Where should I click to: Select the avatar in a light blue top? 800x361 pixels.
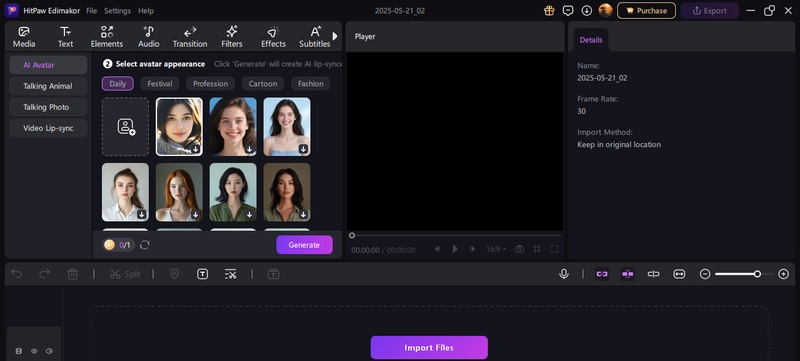tap(287, 126)
